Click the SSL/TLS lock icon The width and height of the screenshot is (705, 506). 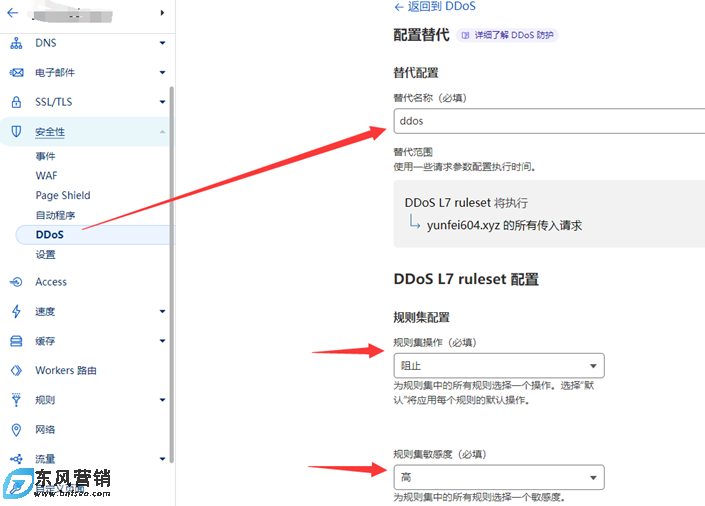(x=16, y=102)
